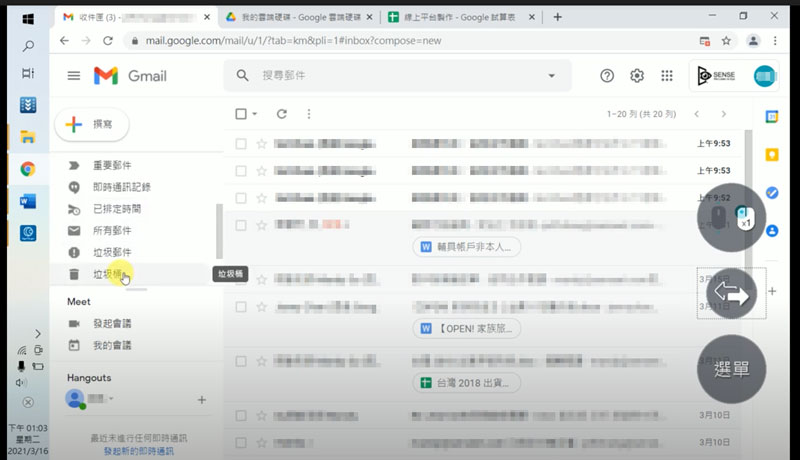Click the search magnifier icon in Gmail
The image size is (800, 460).
(242, 76)
